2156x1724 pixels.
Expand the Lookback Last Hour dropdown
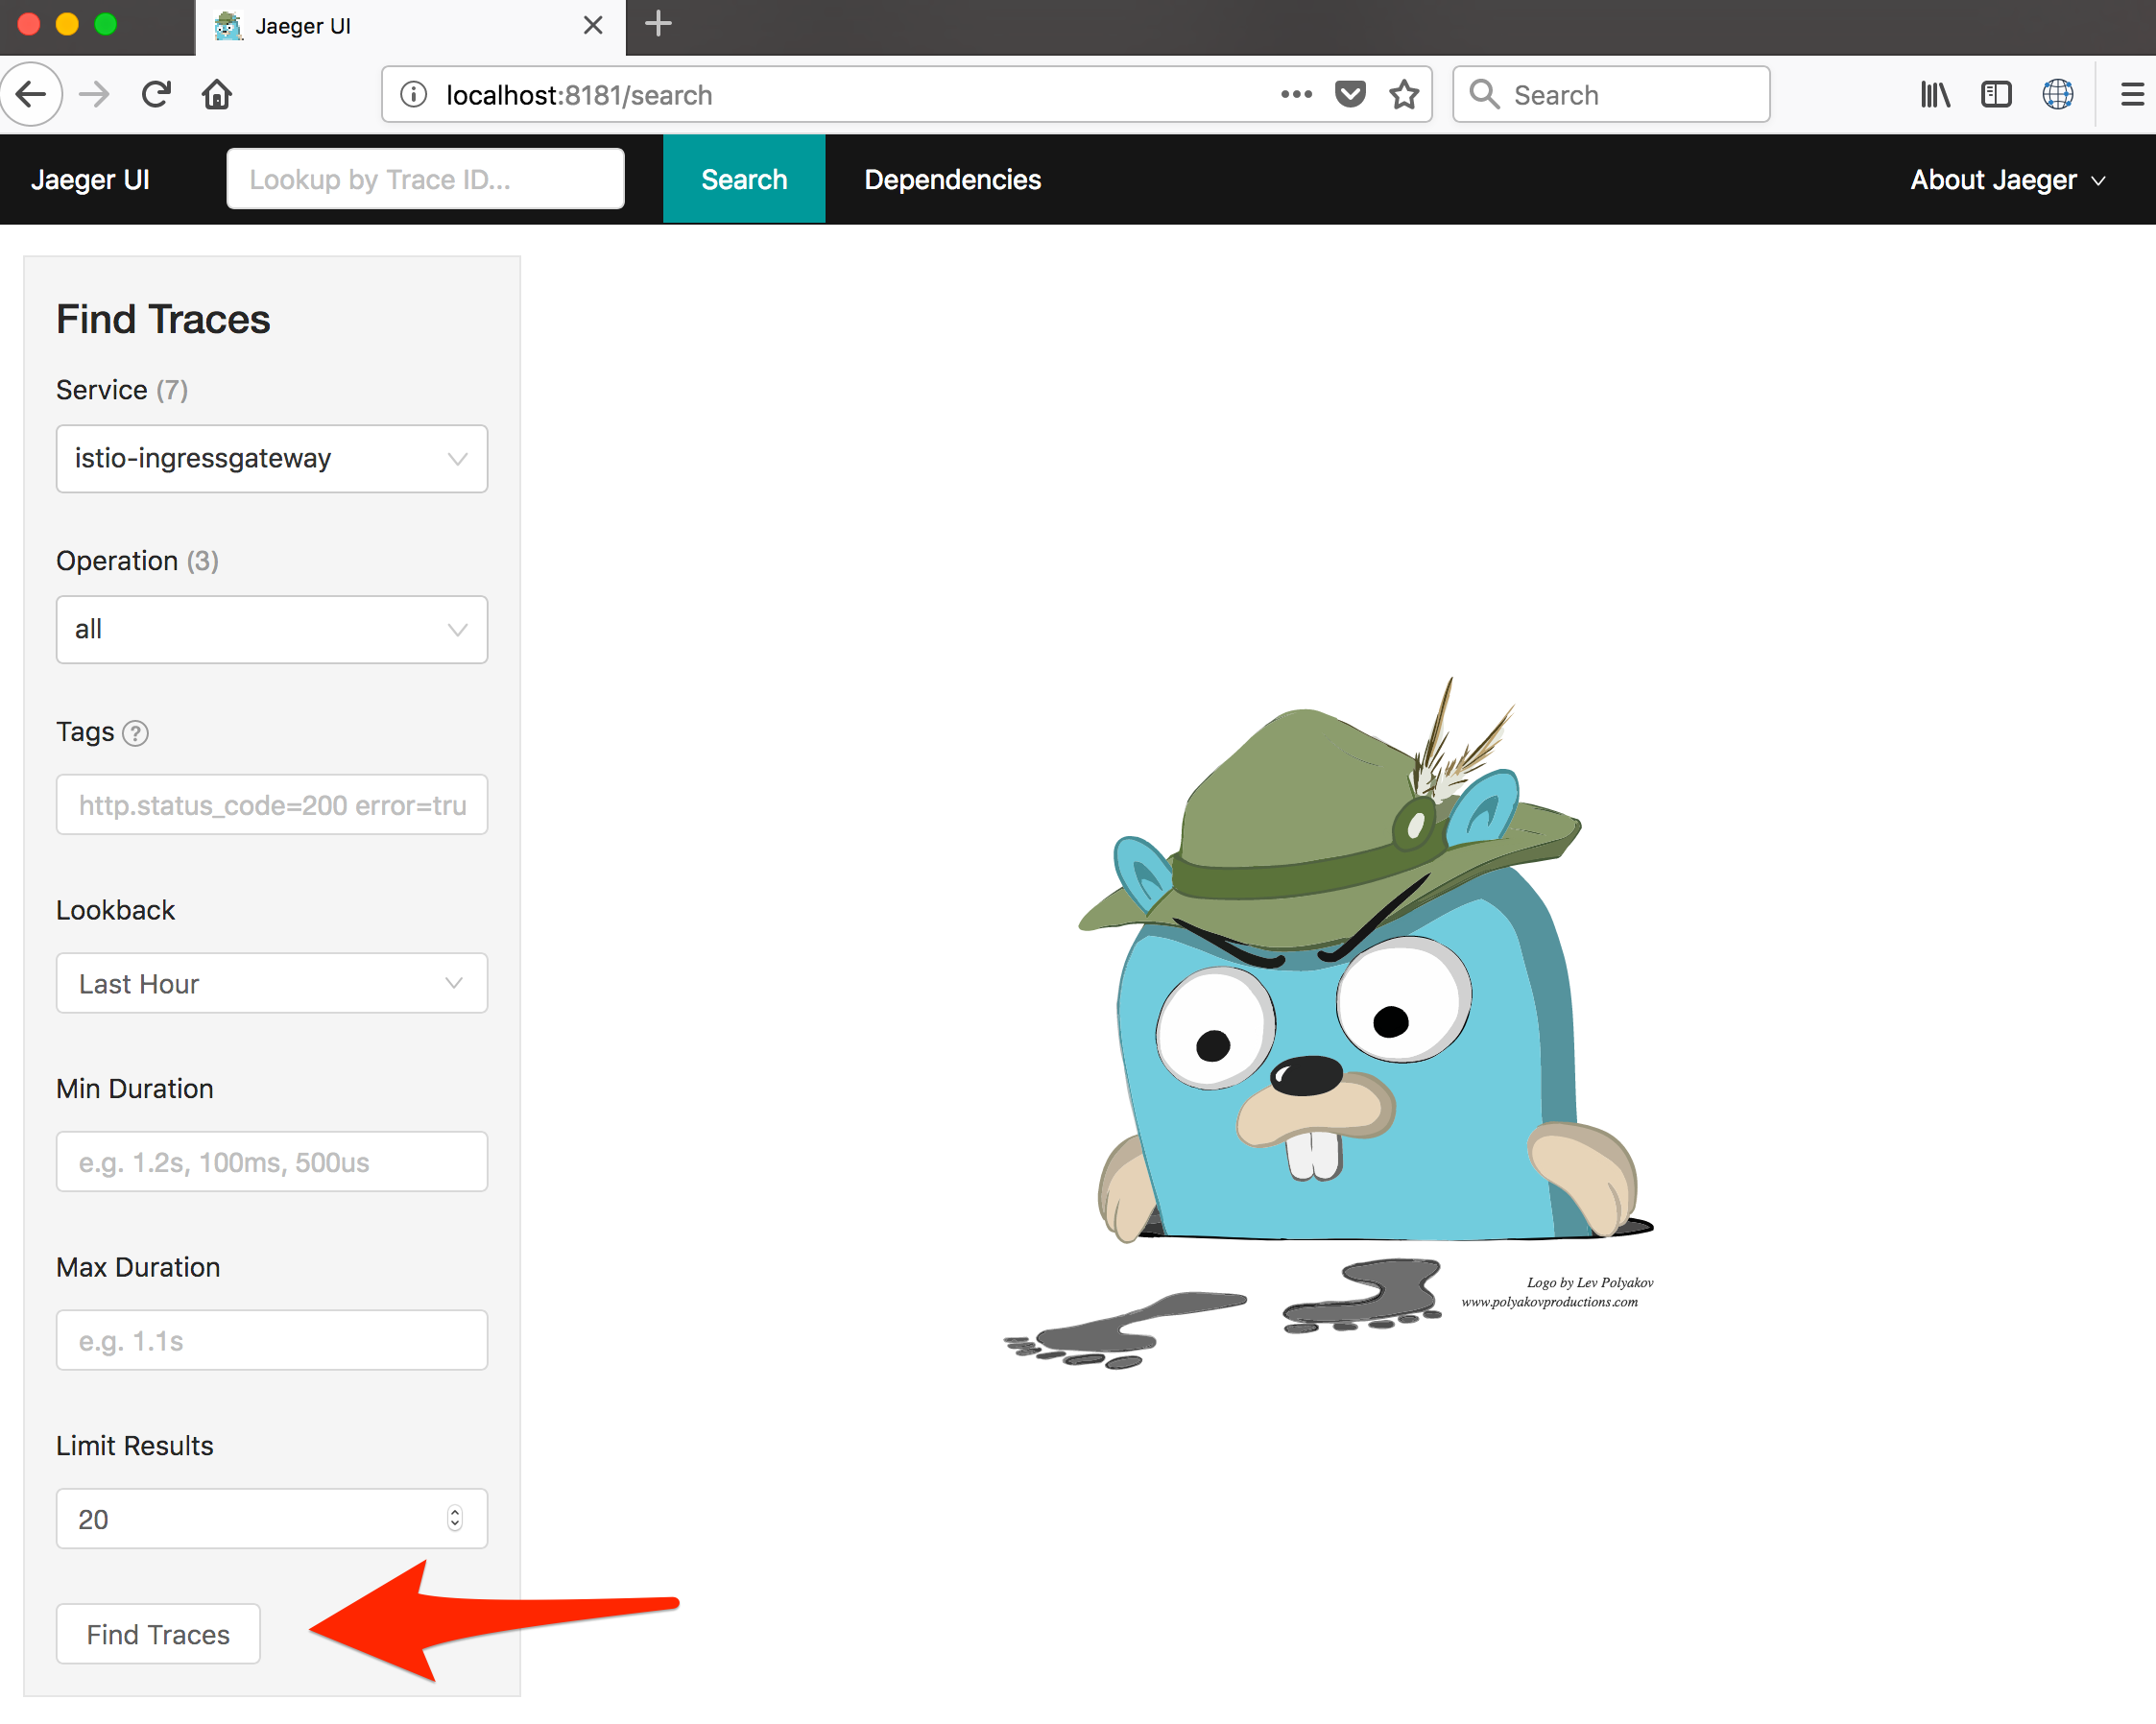[271, 984]
